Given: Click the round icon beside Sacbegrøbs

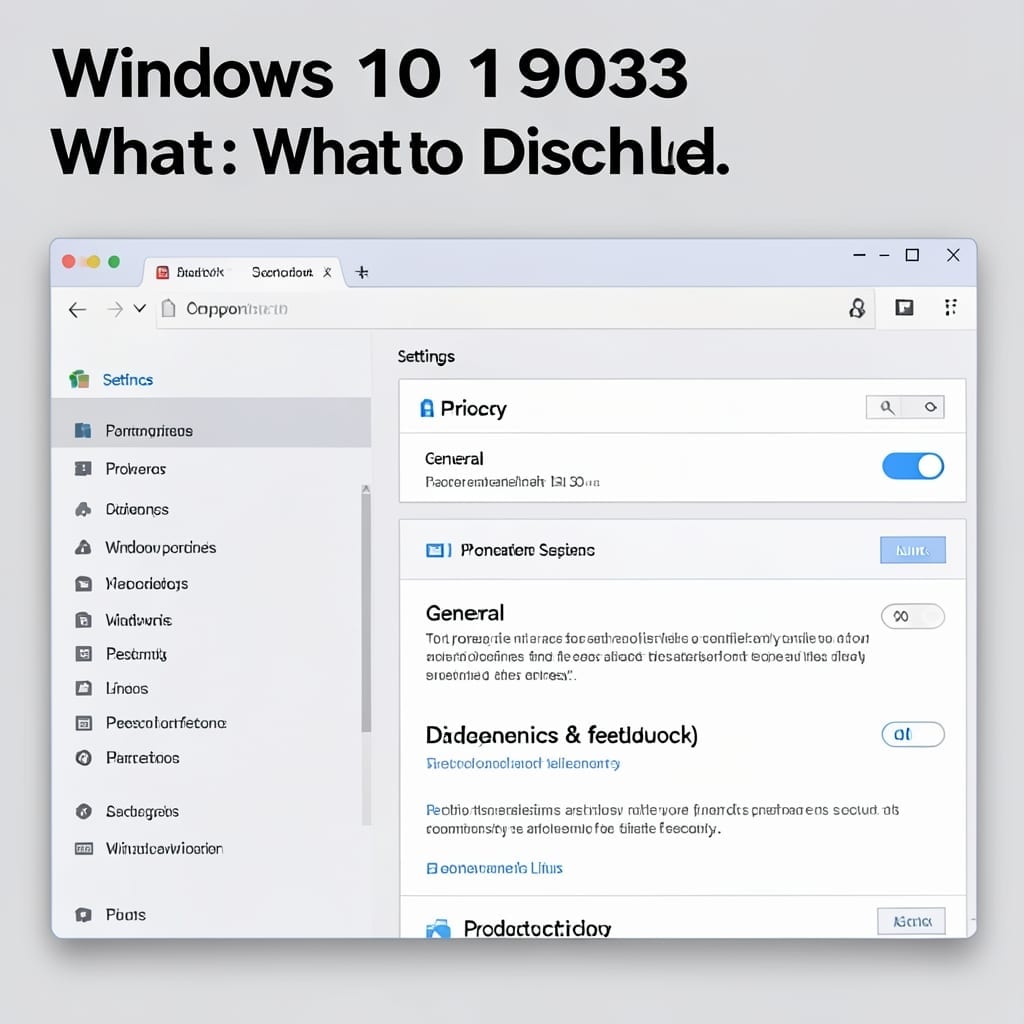Looking at the screenshot, I should point(84,811).
